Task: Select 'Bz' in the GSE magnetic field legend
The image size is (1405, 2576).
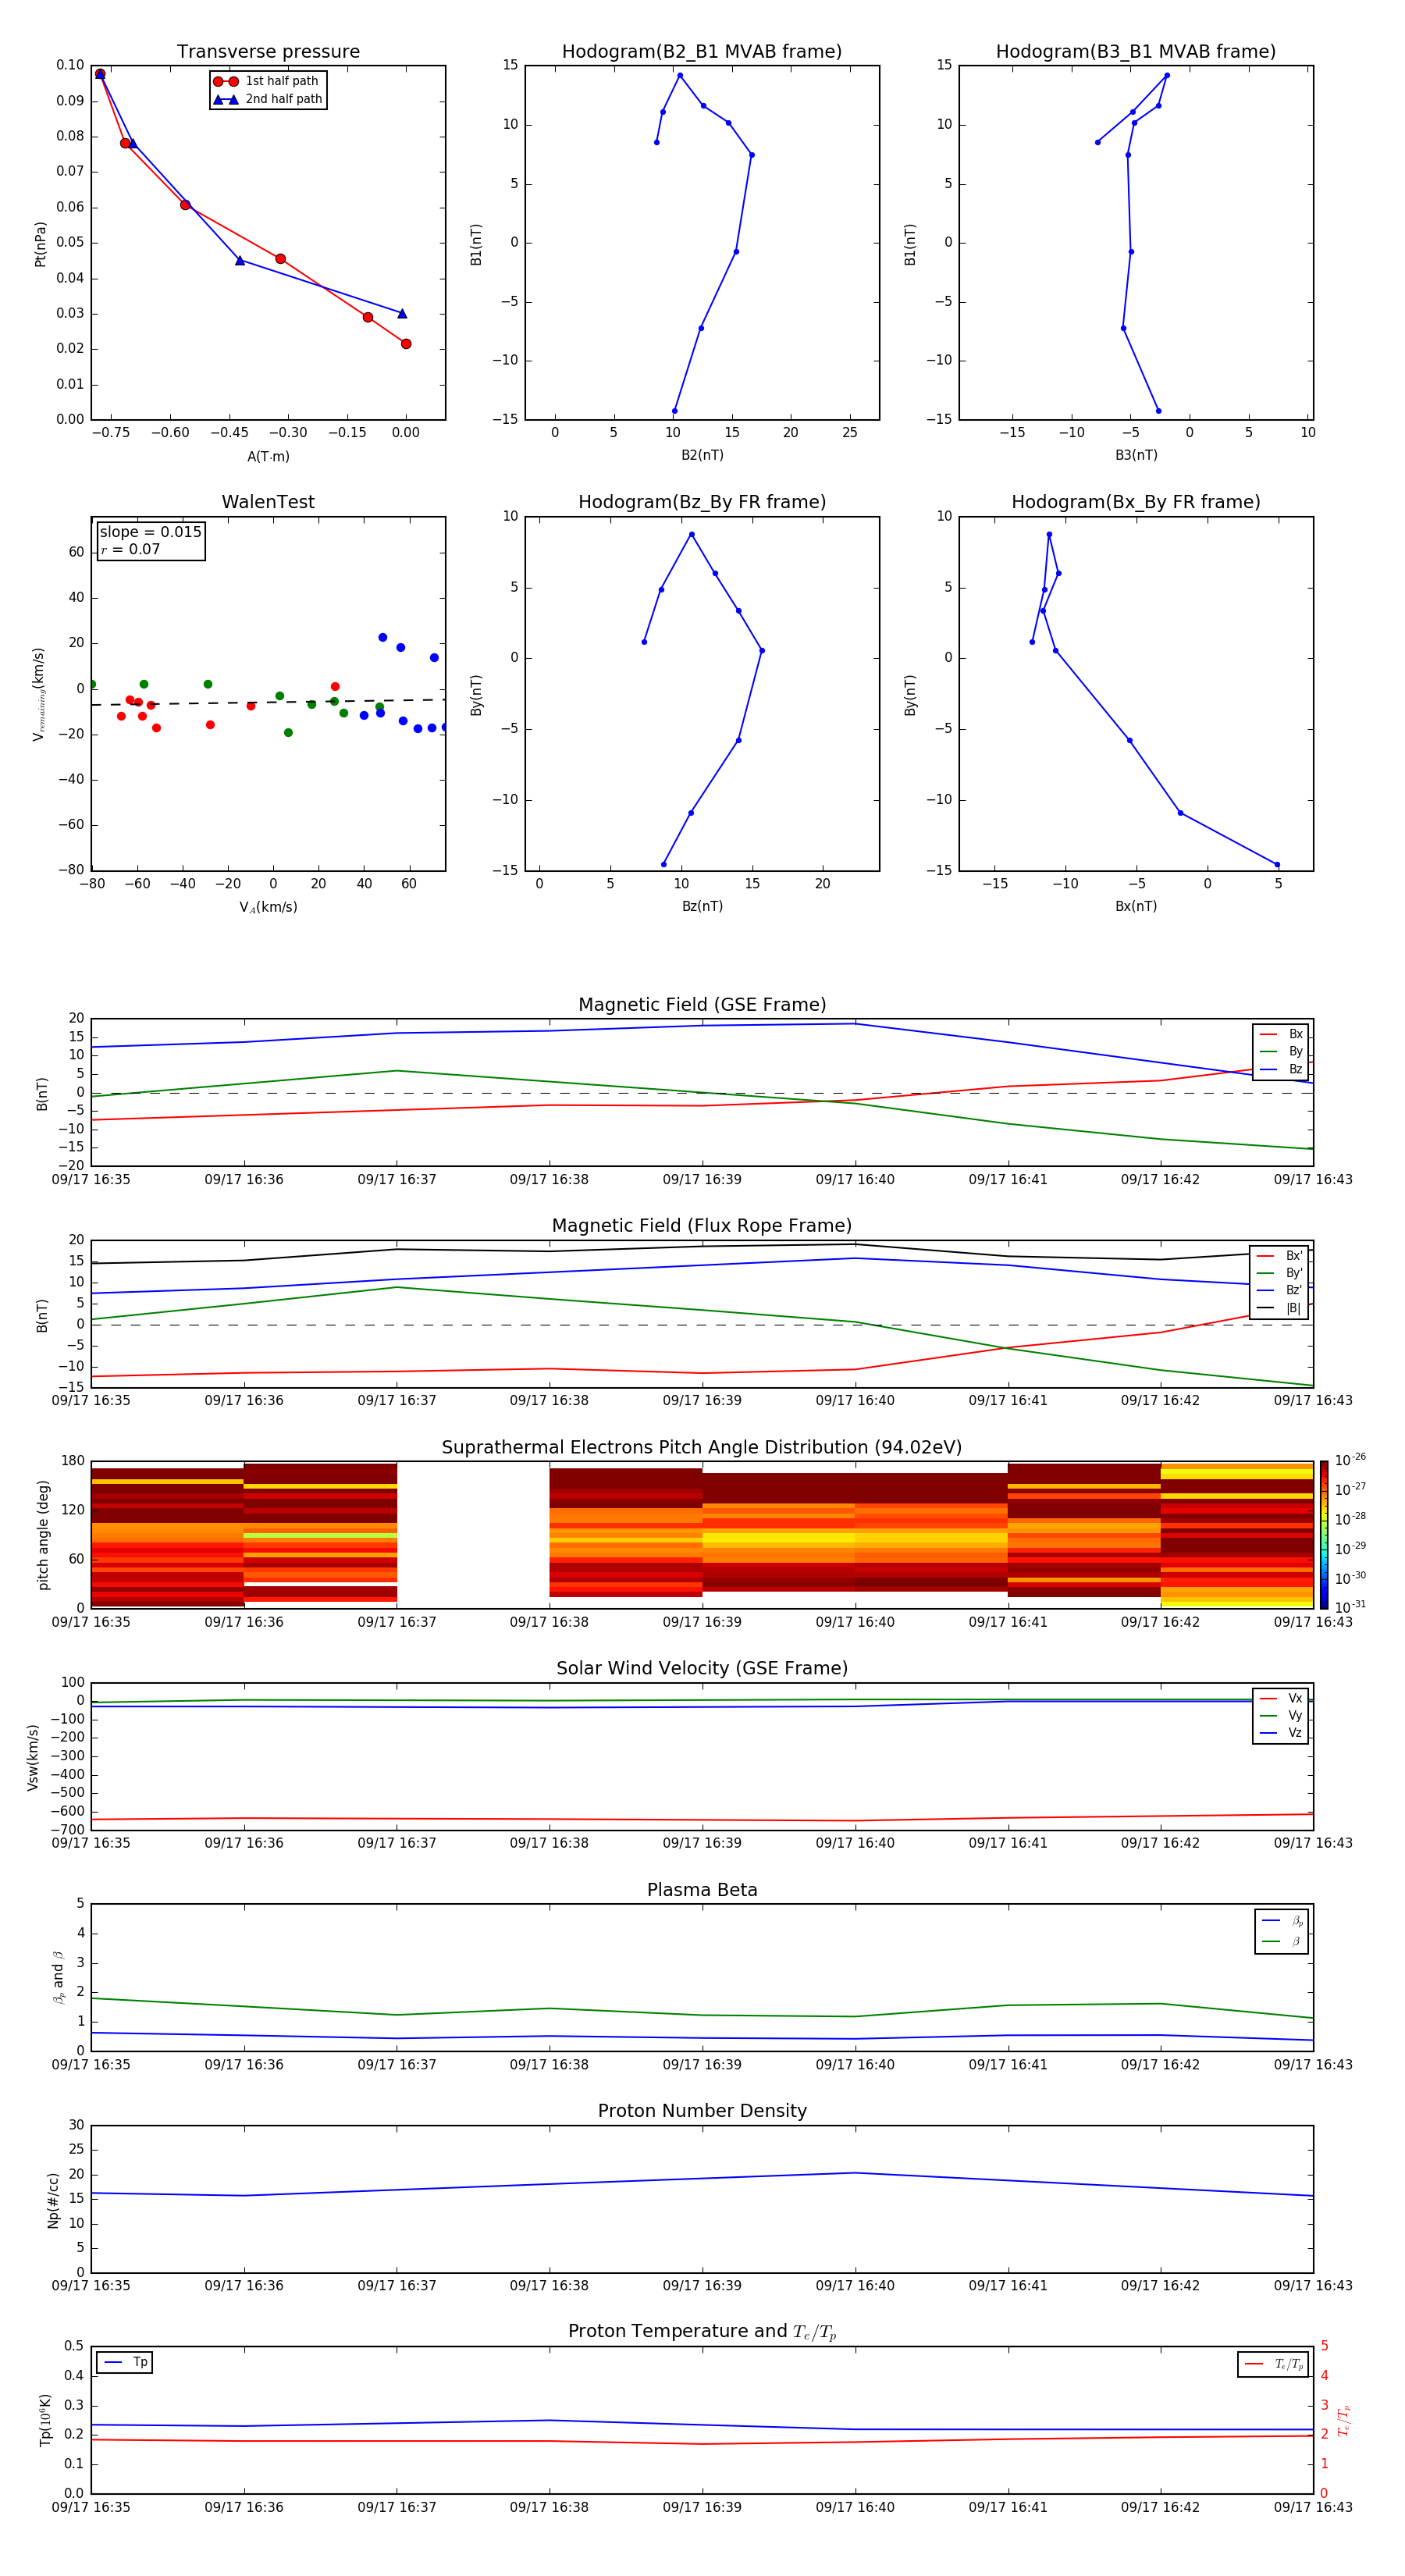Action: point(1281,1070)
